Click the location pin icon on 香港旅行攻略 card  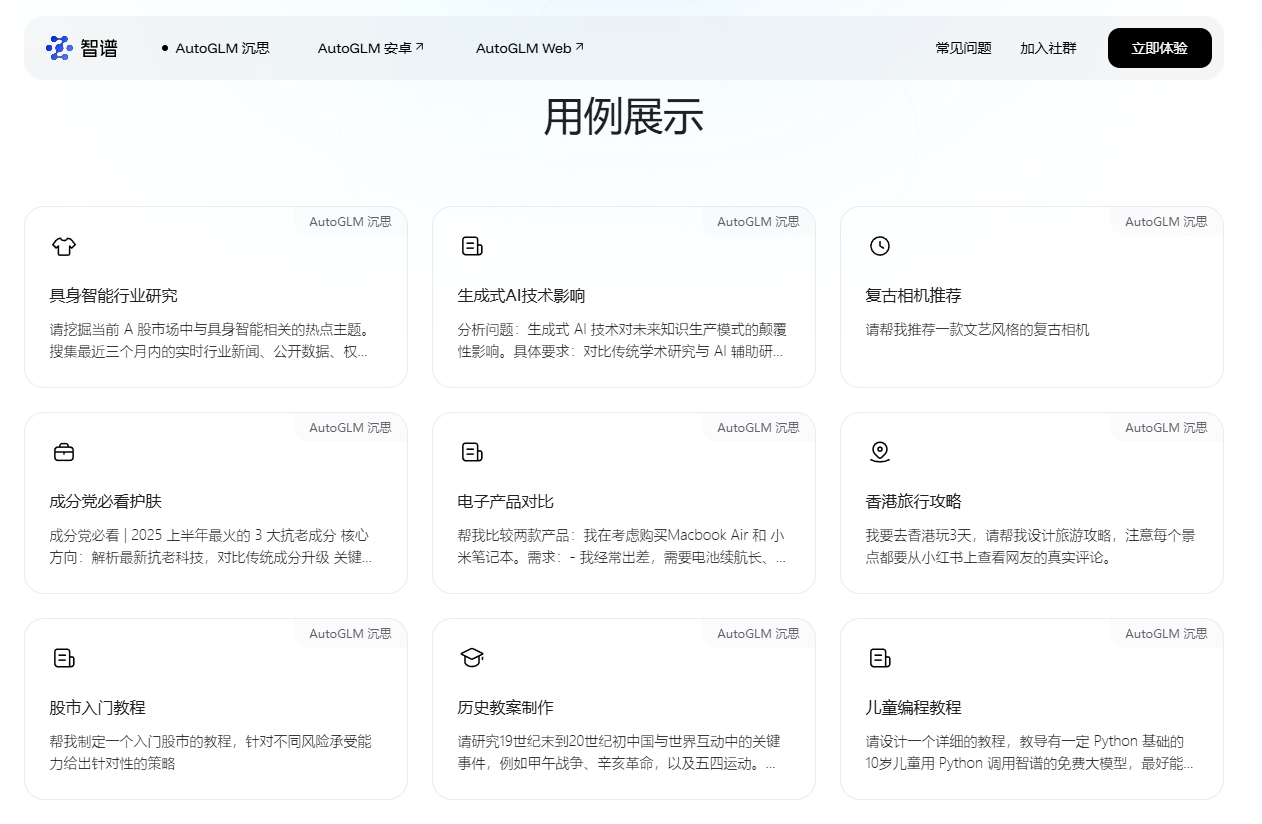click(880, 452)
